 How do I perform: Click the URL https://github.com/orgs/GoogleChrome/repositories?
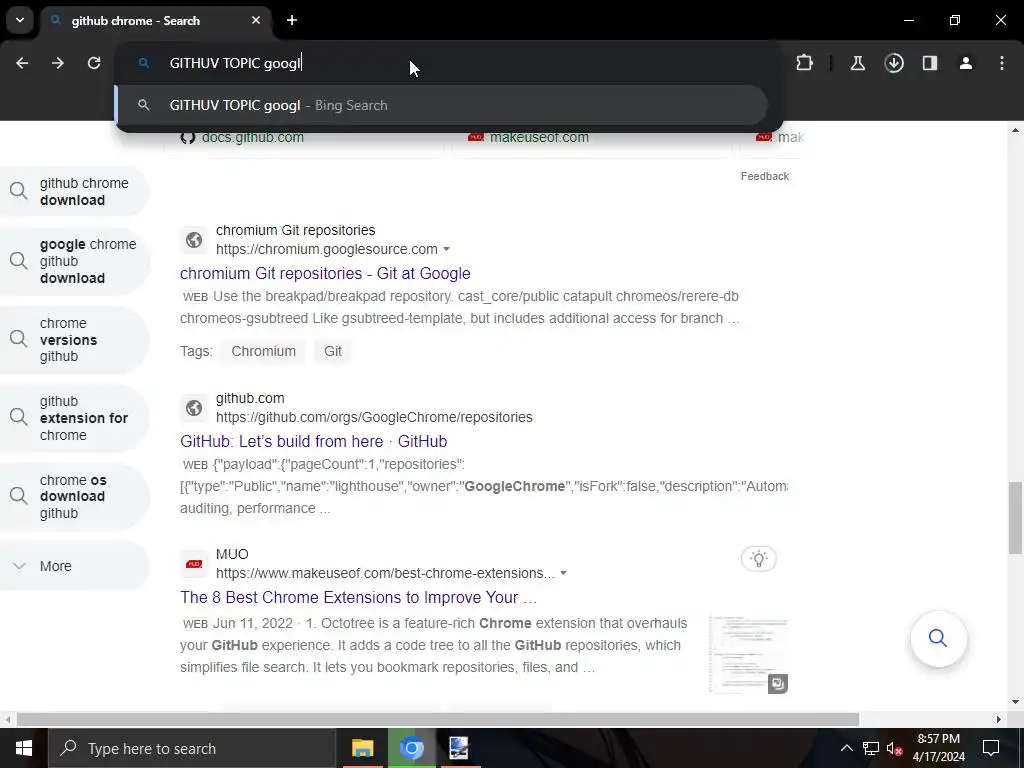[x=374, y=417]
